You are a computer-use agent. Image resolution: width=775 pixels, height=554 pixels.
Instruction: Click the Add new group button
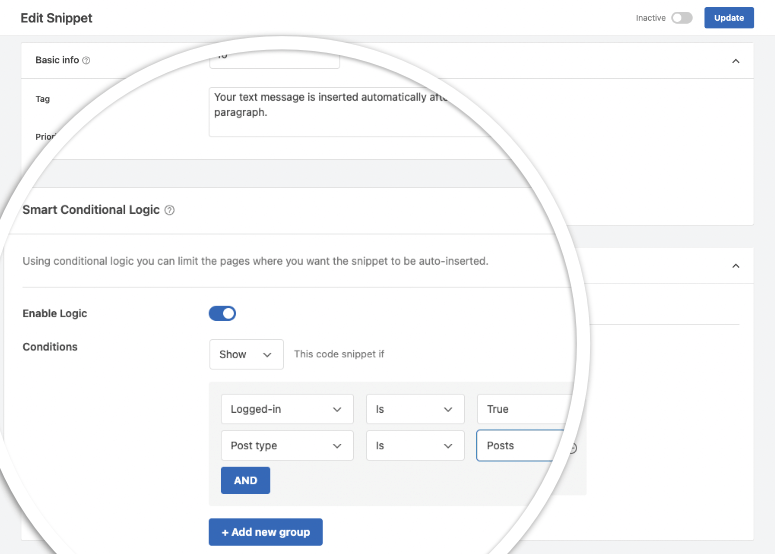(x=265, y=532)
